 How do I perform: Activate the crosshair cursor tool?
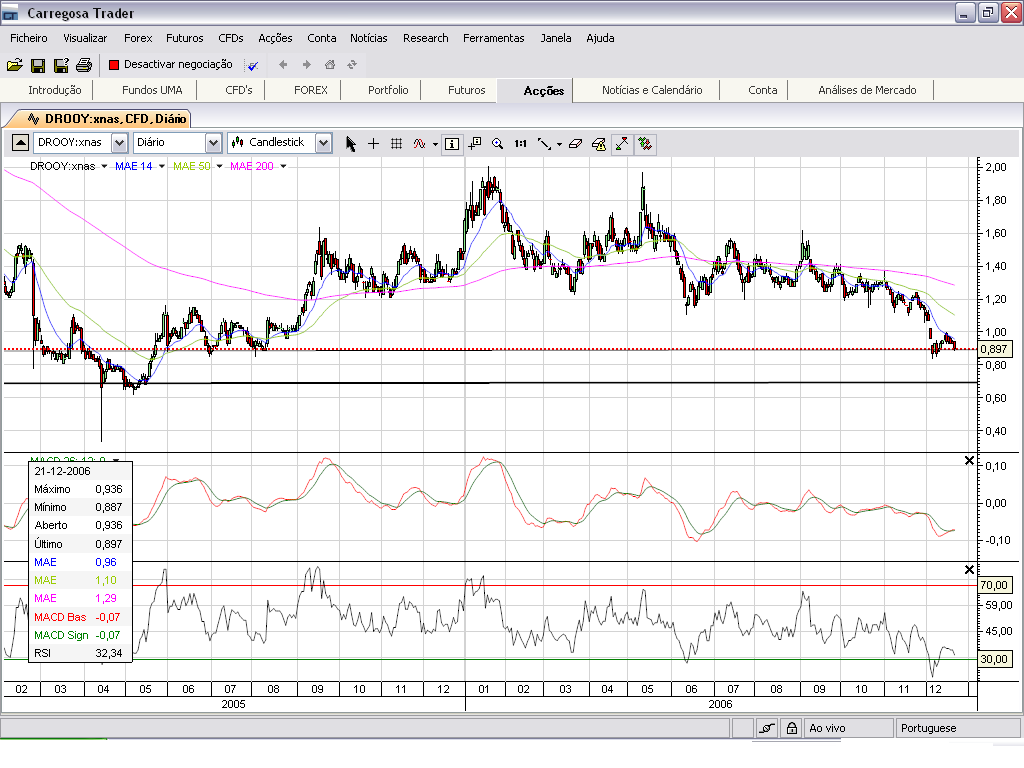(x=374, y=143)
